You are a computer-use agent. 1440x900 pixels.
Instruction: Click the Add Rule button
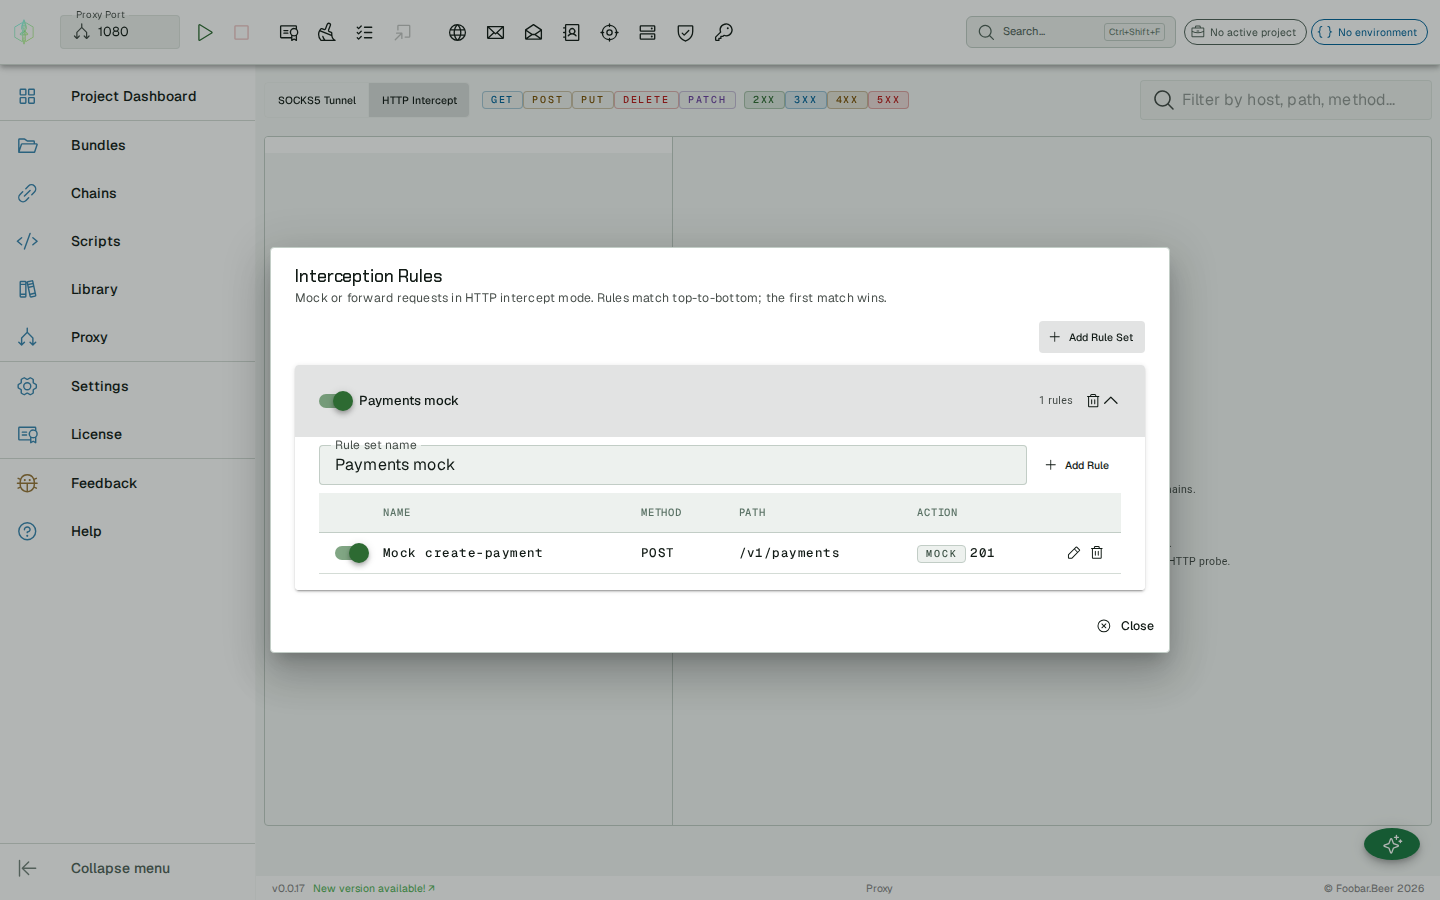coord(1077,465)
